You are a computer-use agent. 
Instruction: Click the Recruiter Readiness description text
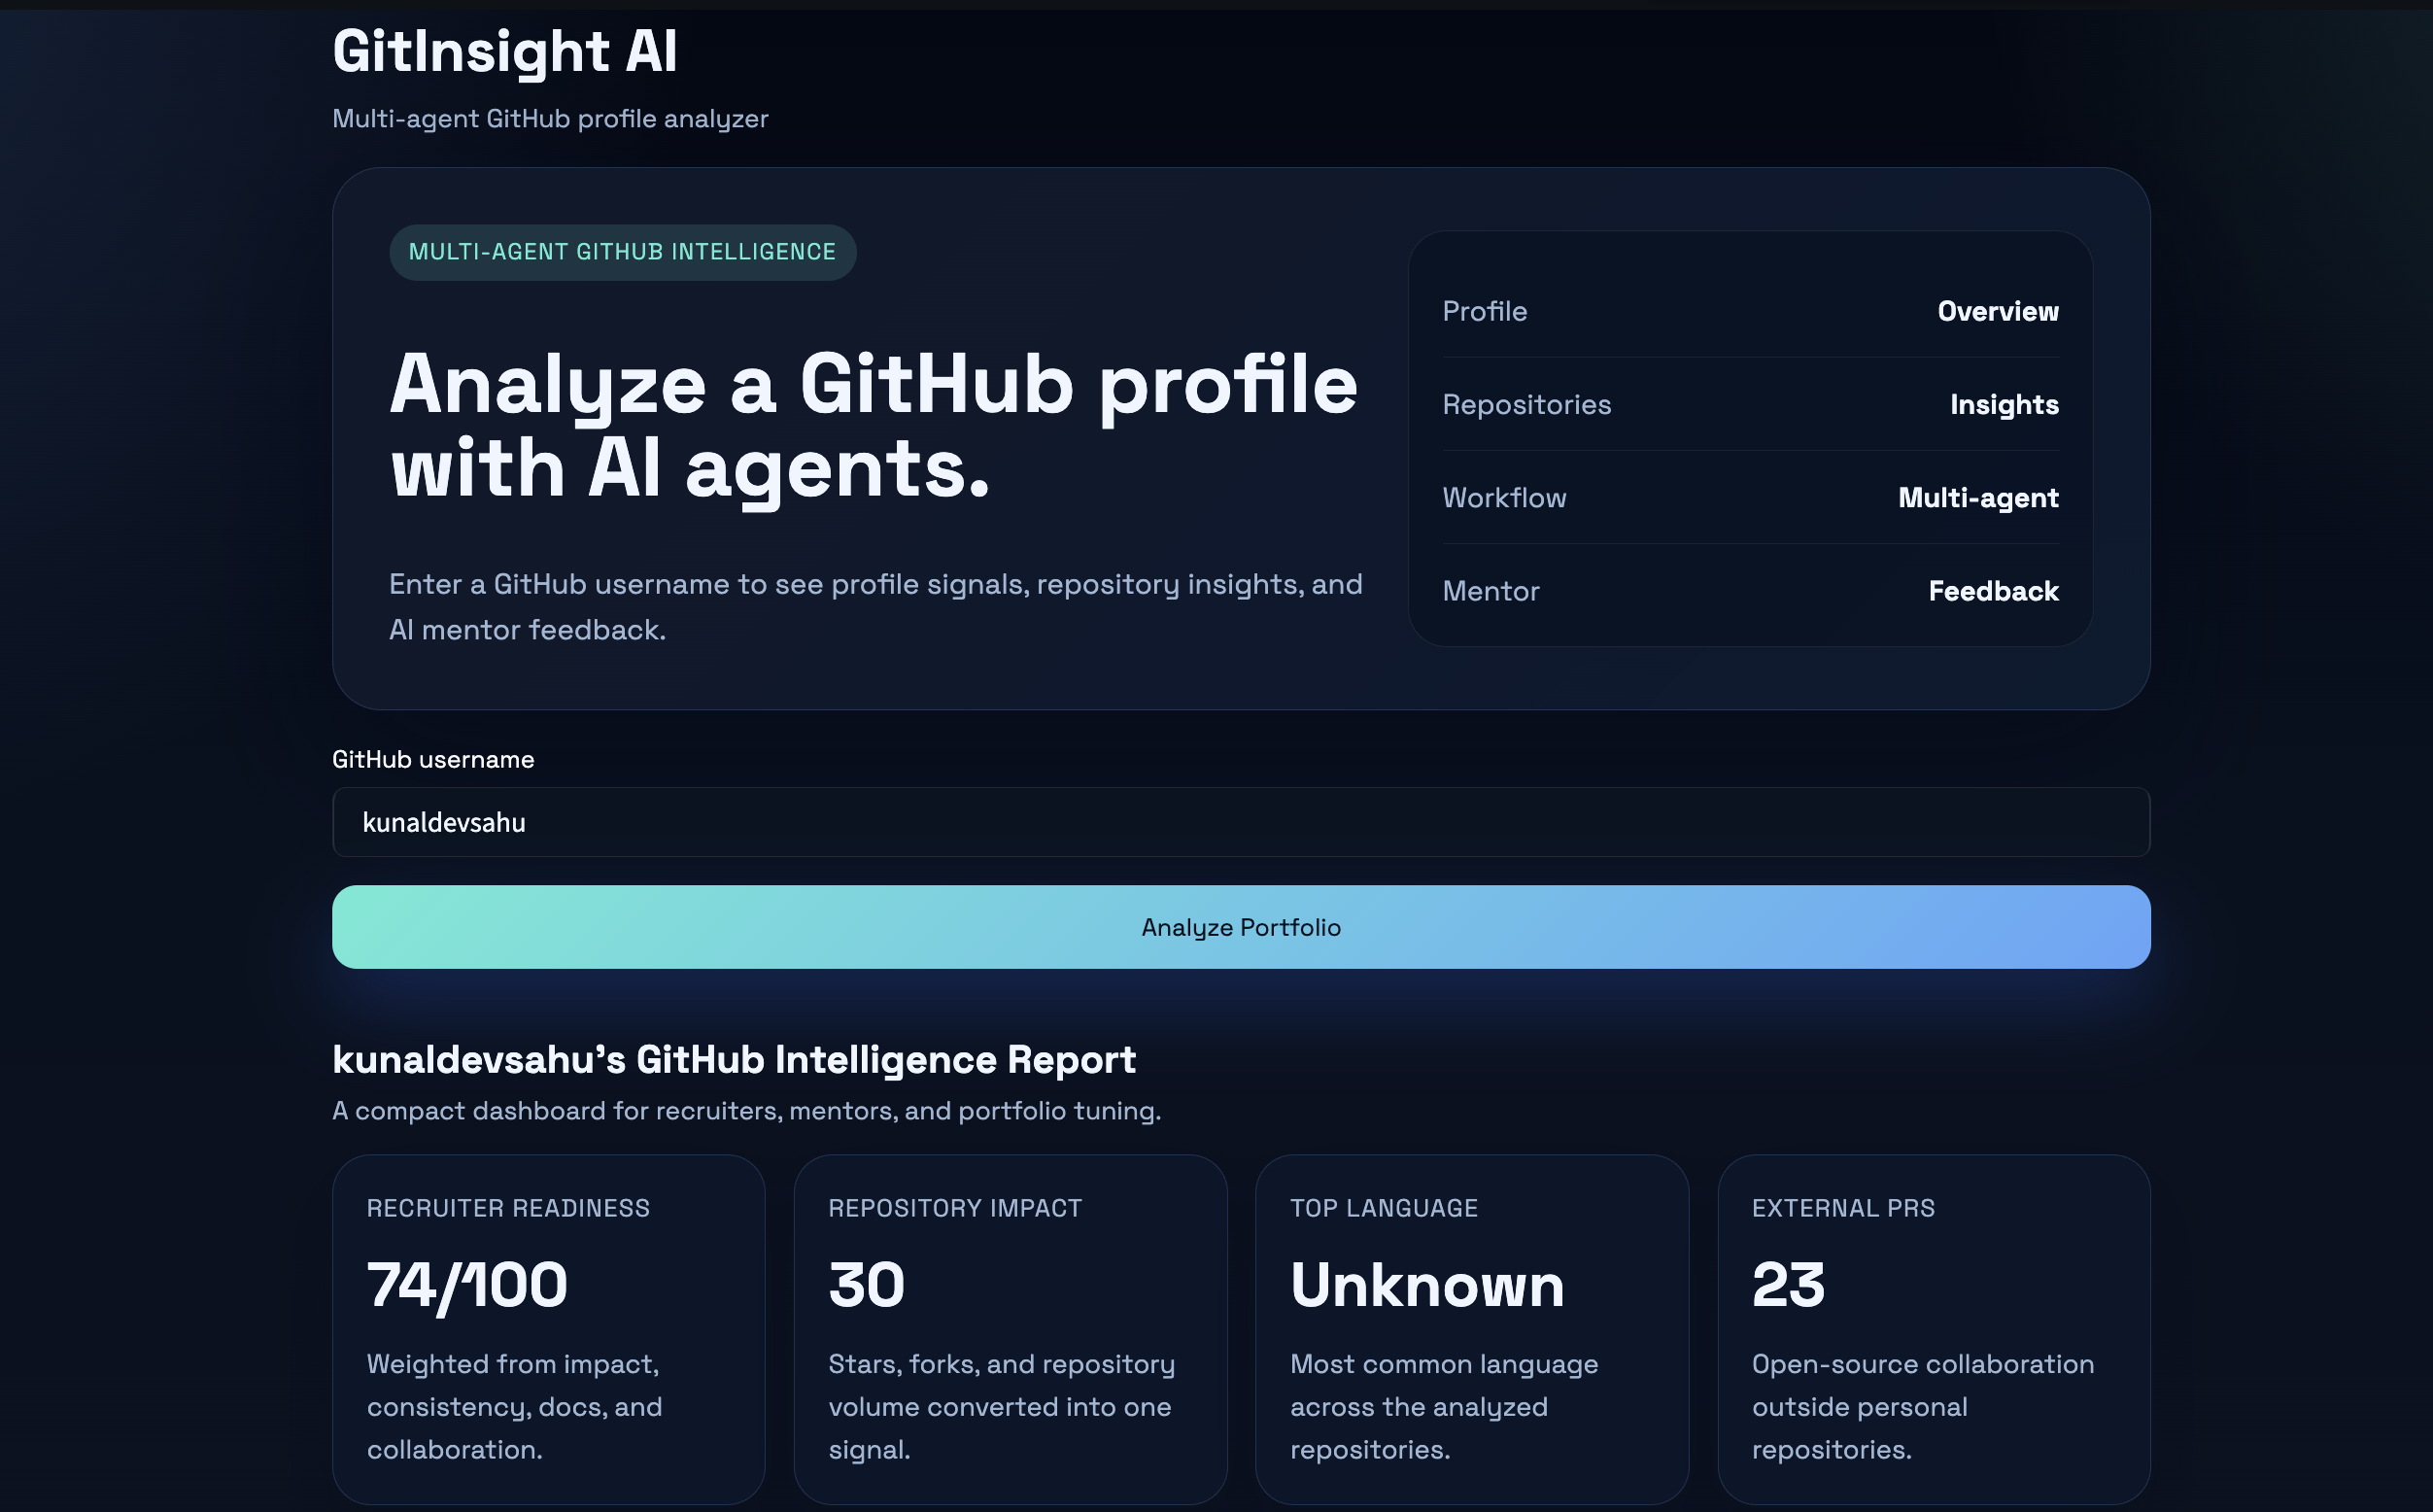tap(514, 1406)
